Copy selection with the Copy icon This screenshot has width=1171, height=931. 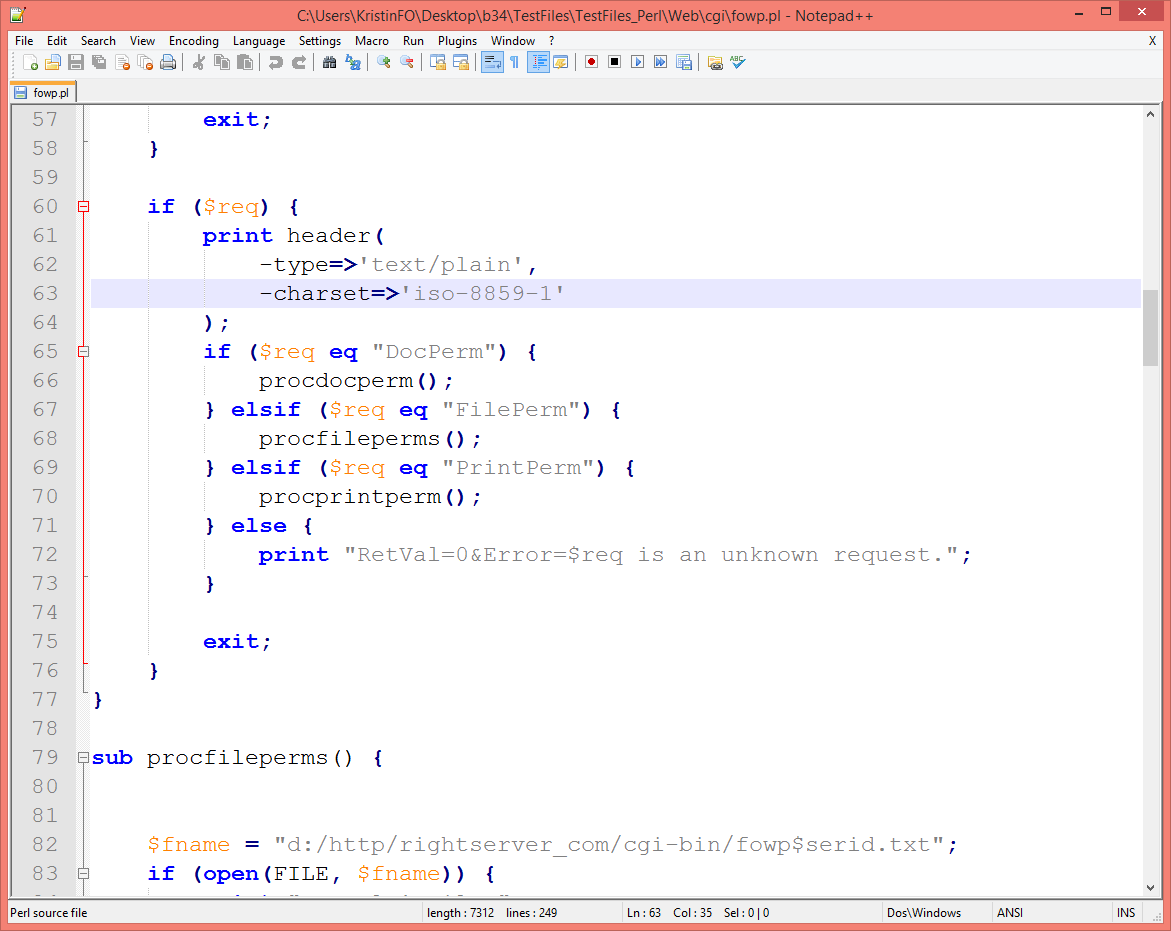point(222,63)
